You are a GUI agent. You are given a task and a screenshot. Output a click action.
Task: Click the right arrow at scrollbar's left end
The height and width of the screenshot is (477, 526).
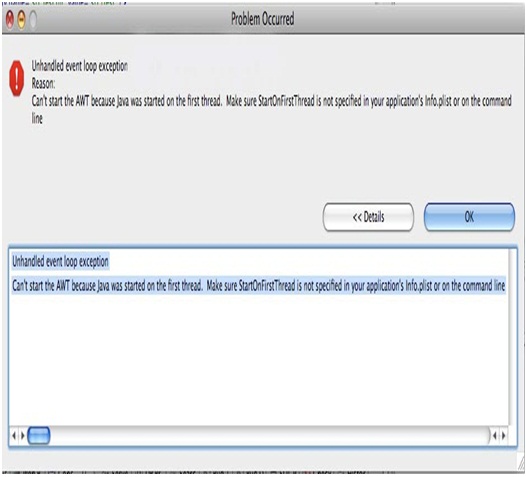pos(22,435)
